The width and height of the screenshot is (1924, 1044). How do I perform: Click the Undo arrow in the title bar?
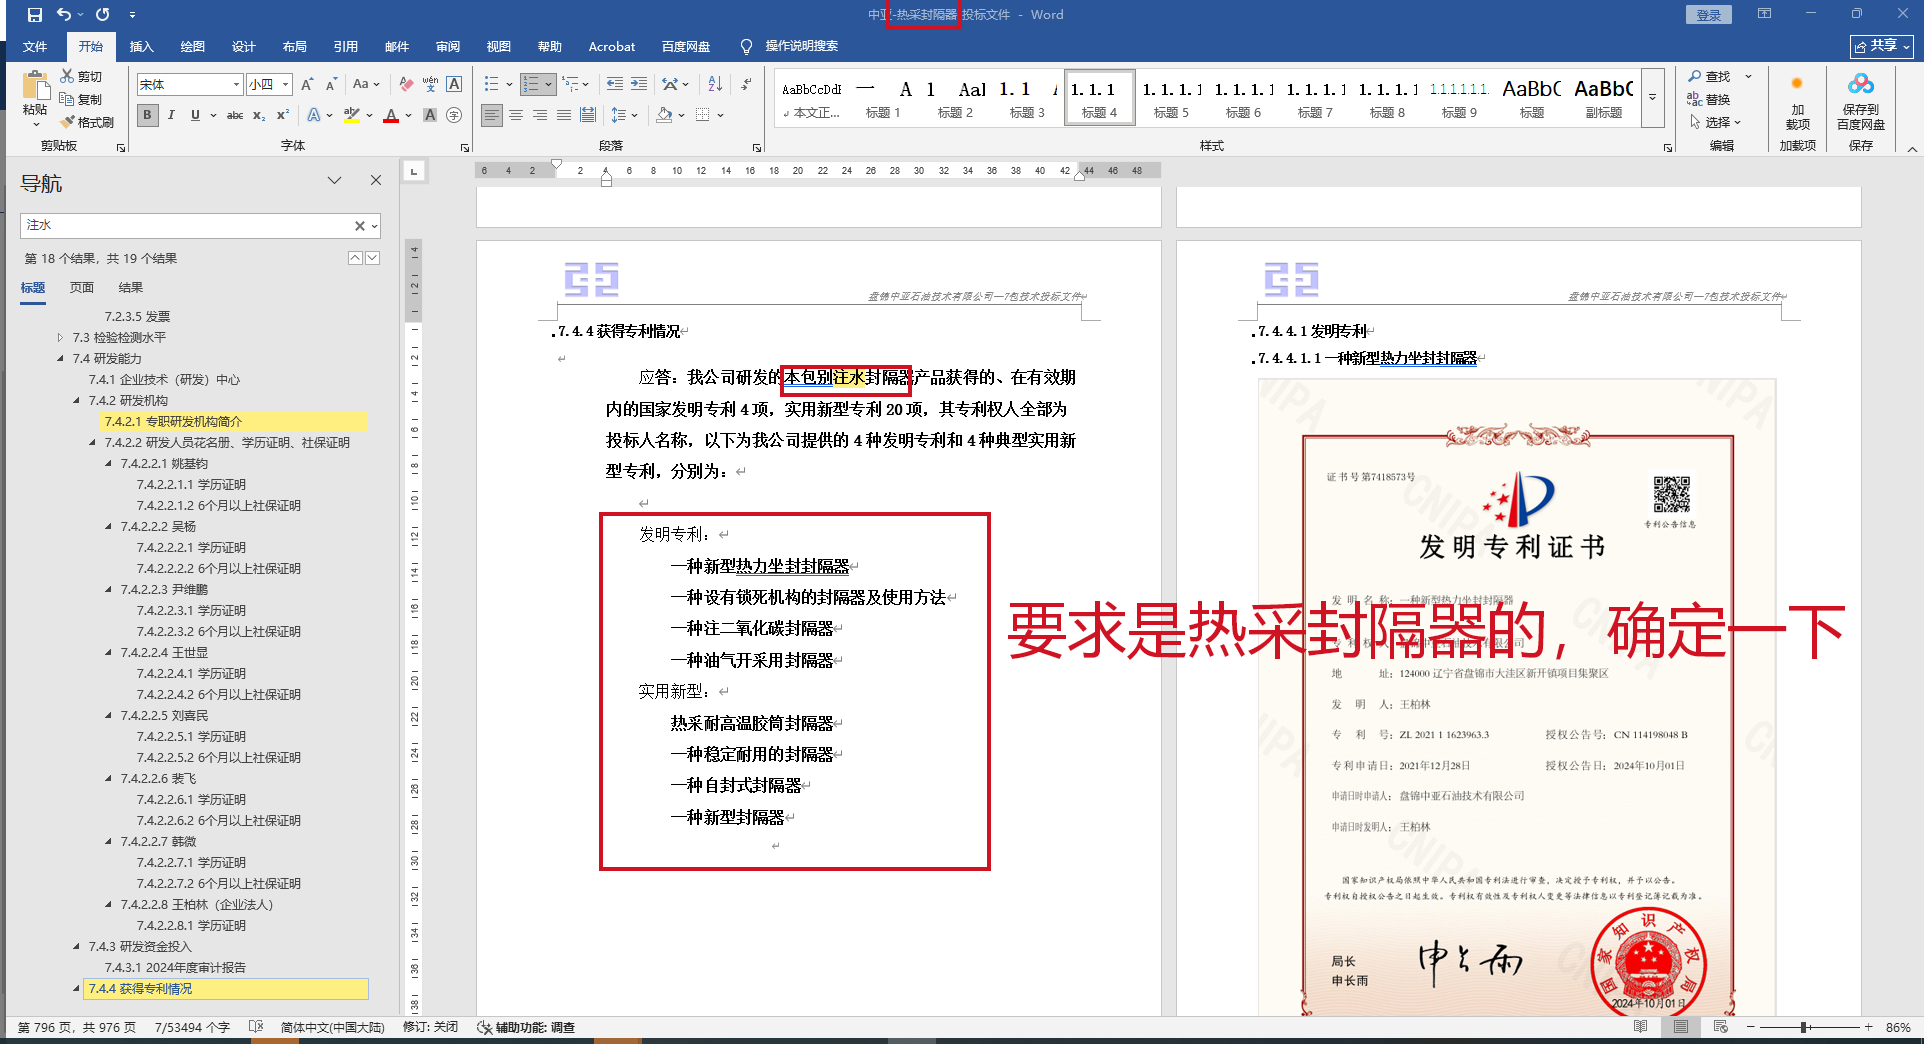[x=64, y=15]
